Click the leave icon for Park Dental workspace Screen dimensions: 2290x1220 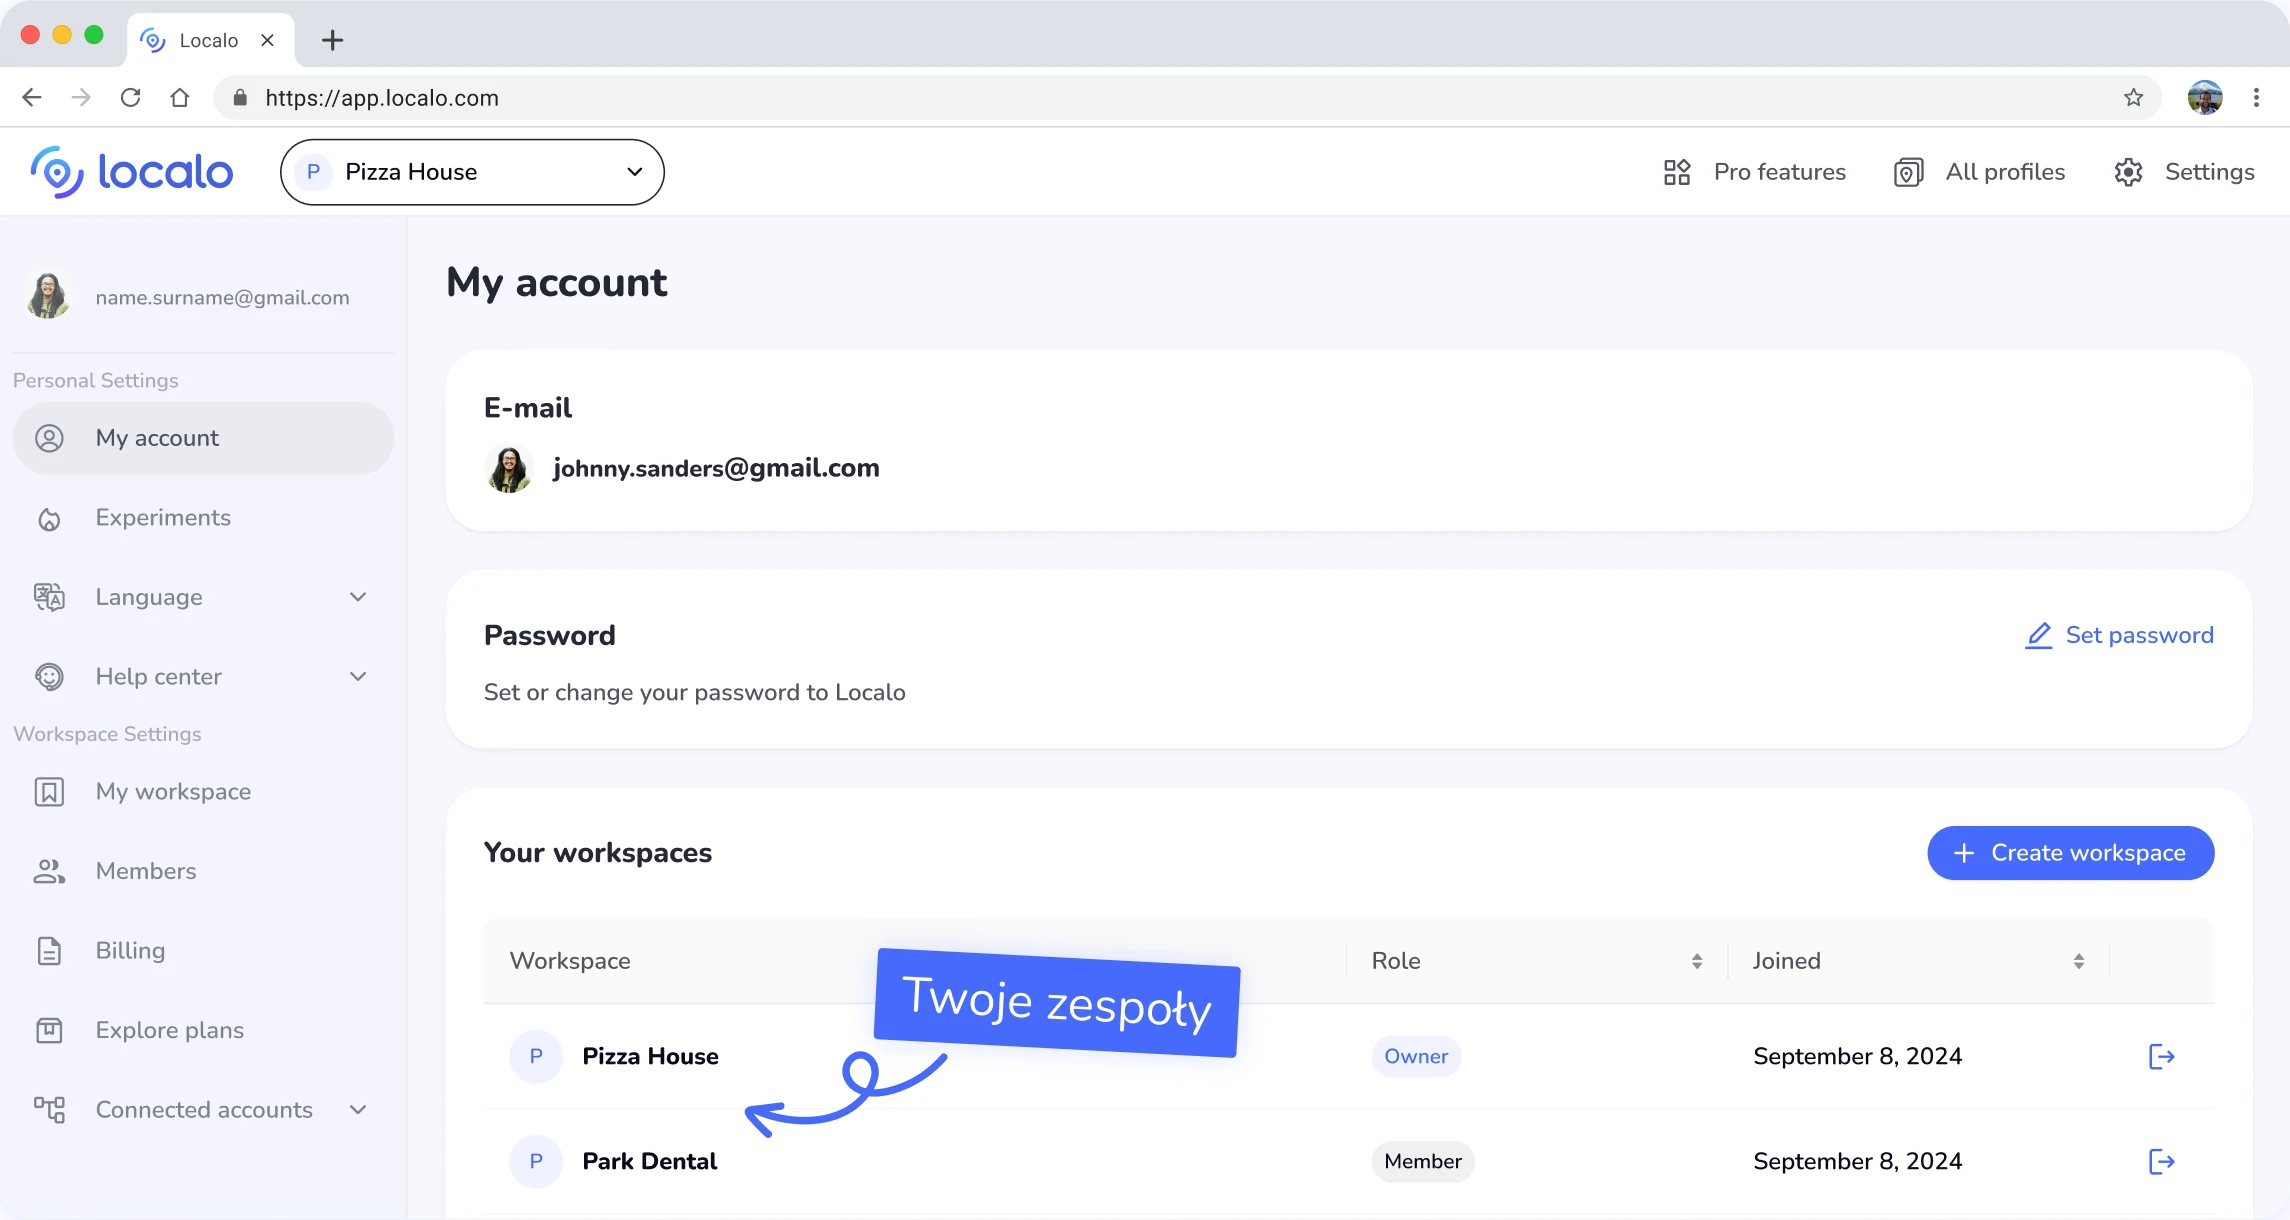[2161, 1161]
